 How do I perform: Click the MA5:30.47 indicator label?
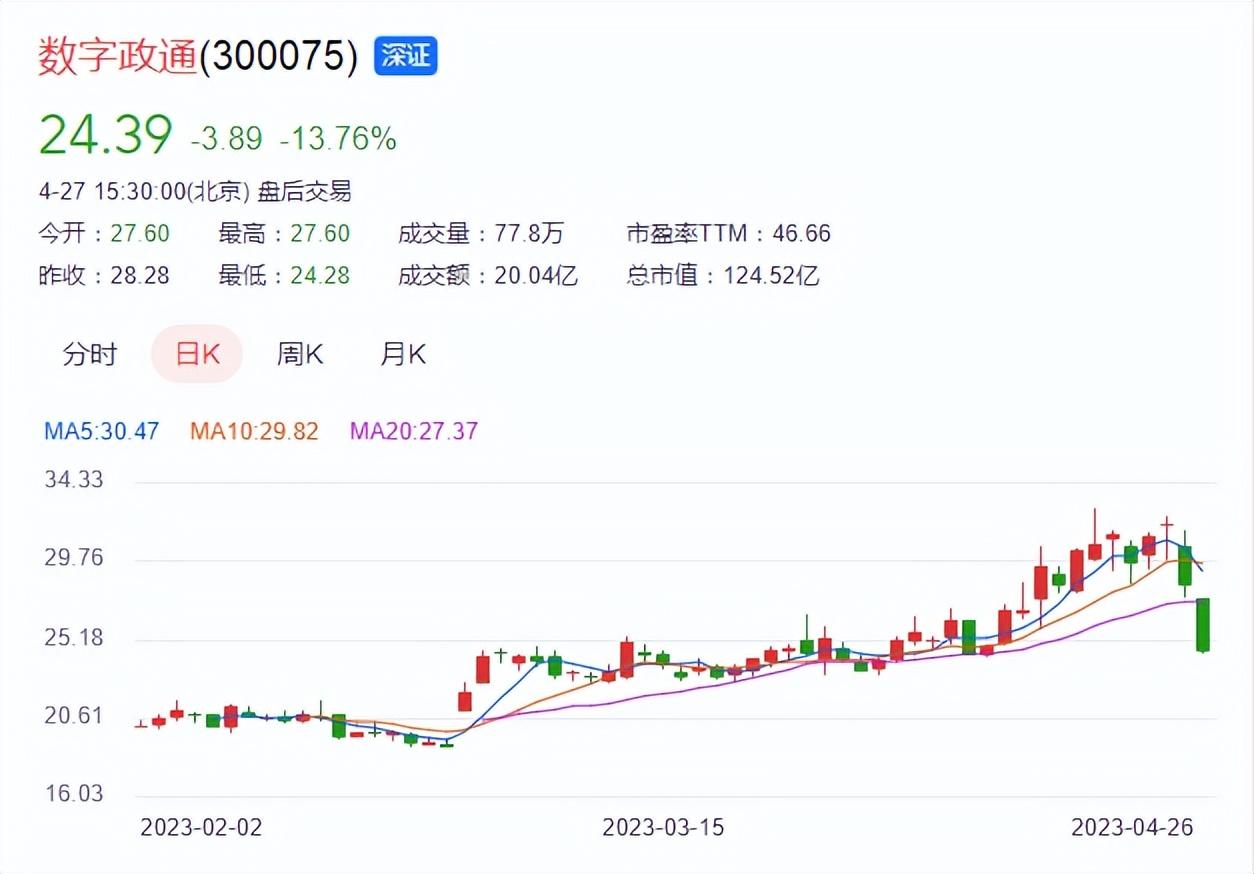101,432
